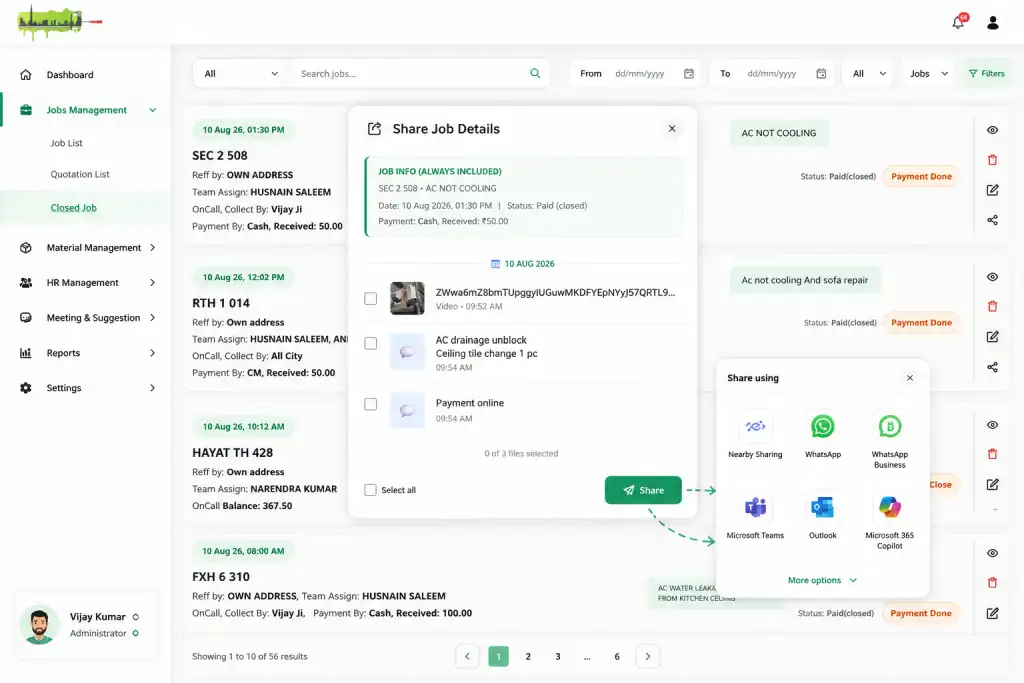1024x683 pixels.
Task: Delete the HAYAT TH 428 job
Action: click(992, 454)
